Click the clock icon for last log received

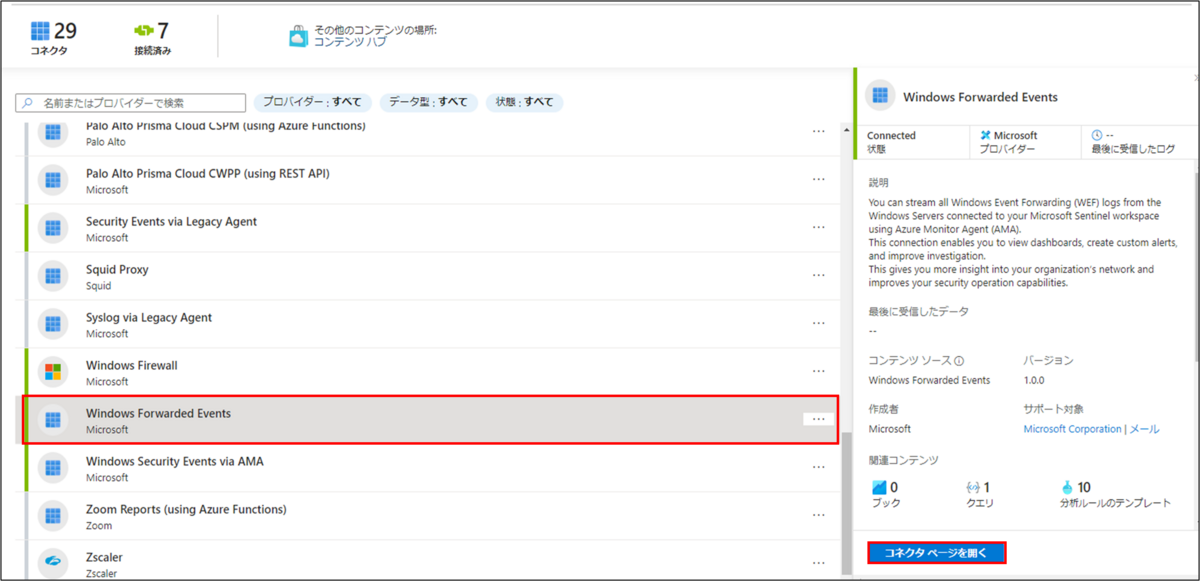[x=1097, y=135]
